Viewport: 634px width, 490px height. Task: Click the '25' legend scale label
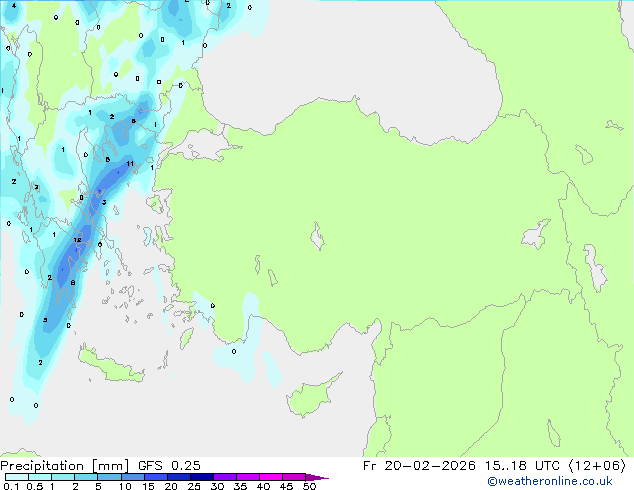point(194,486)
